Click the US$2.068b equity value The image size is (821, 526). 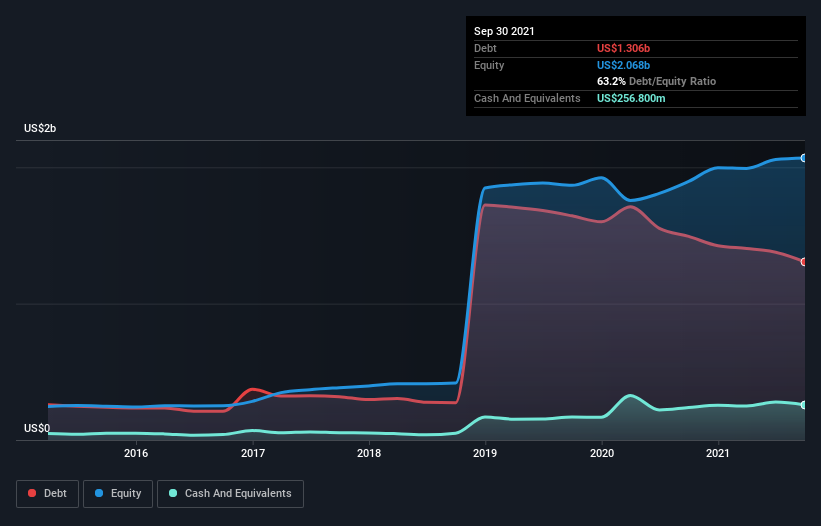[623, 65]
